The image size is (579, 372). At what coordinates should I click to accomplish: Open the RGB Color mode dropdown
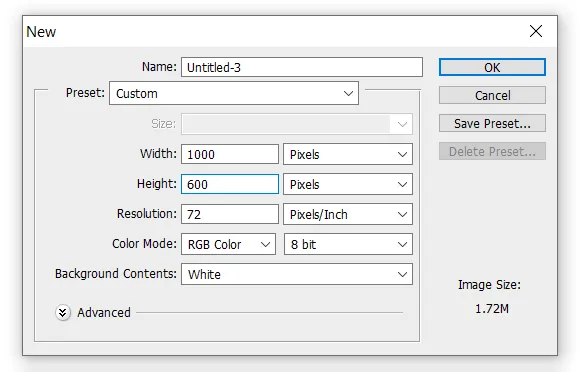click(228, 244)
